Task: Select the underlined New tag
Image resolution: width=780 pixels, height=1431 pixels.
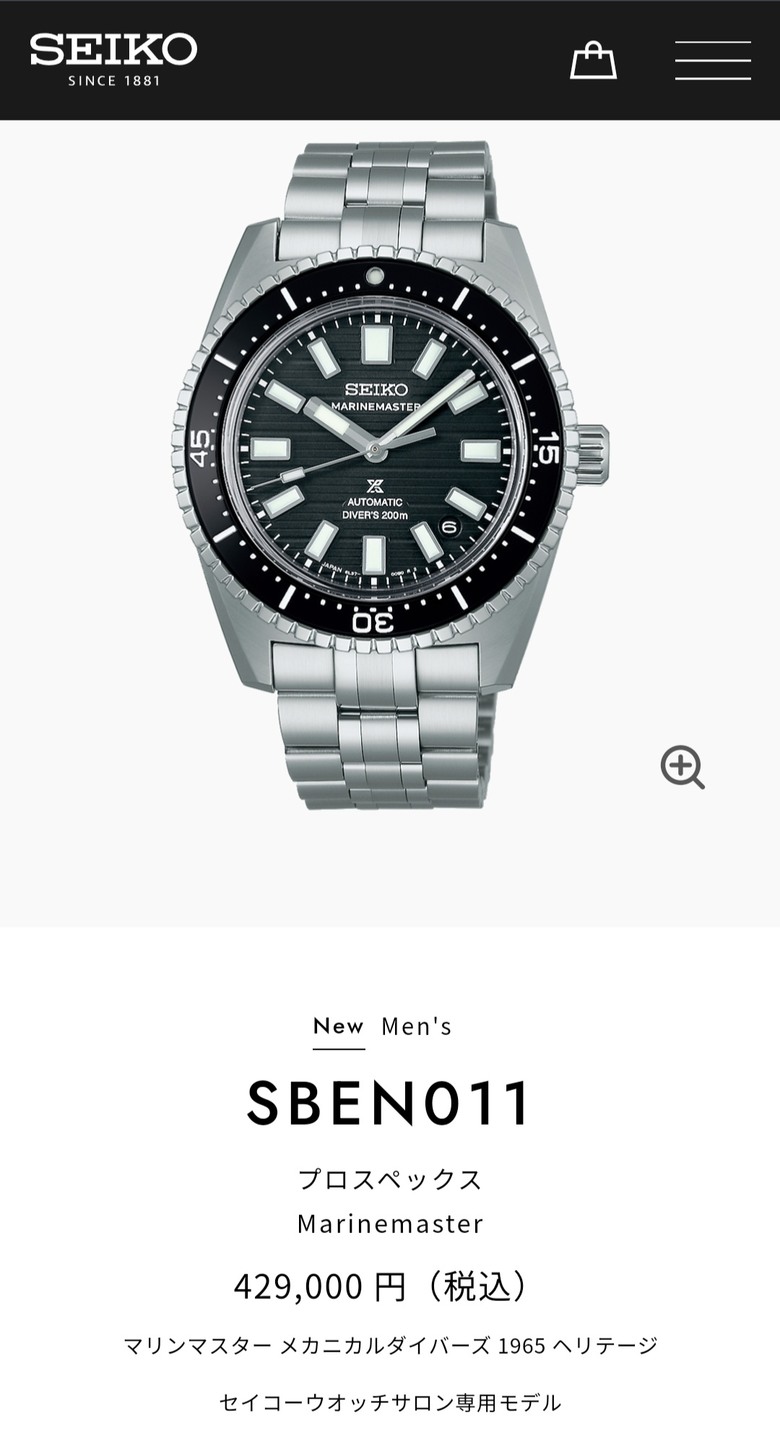Action: (x=338, y=1026)
